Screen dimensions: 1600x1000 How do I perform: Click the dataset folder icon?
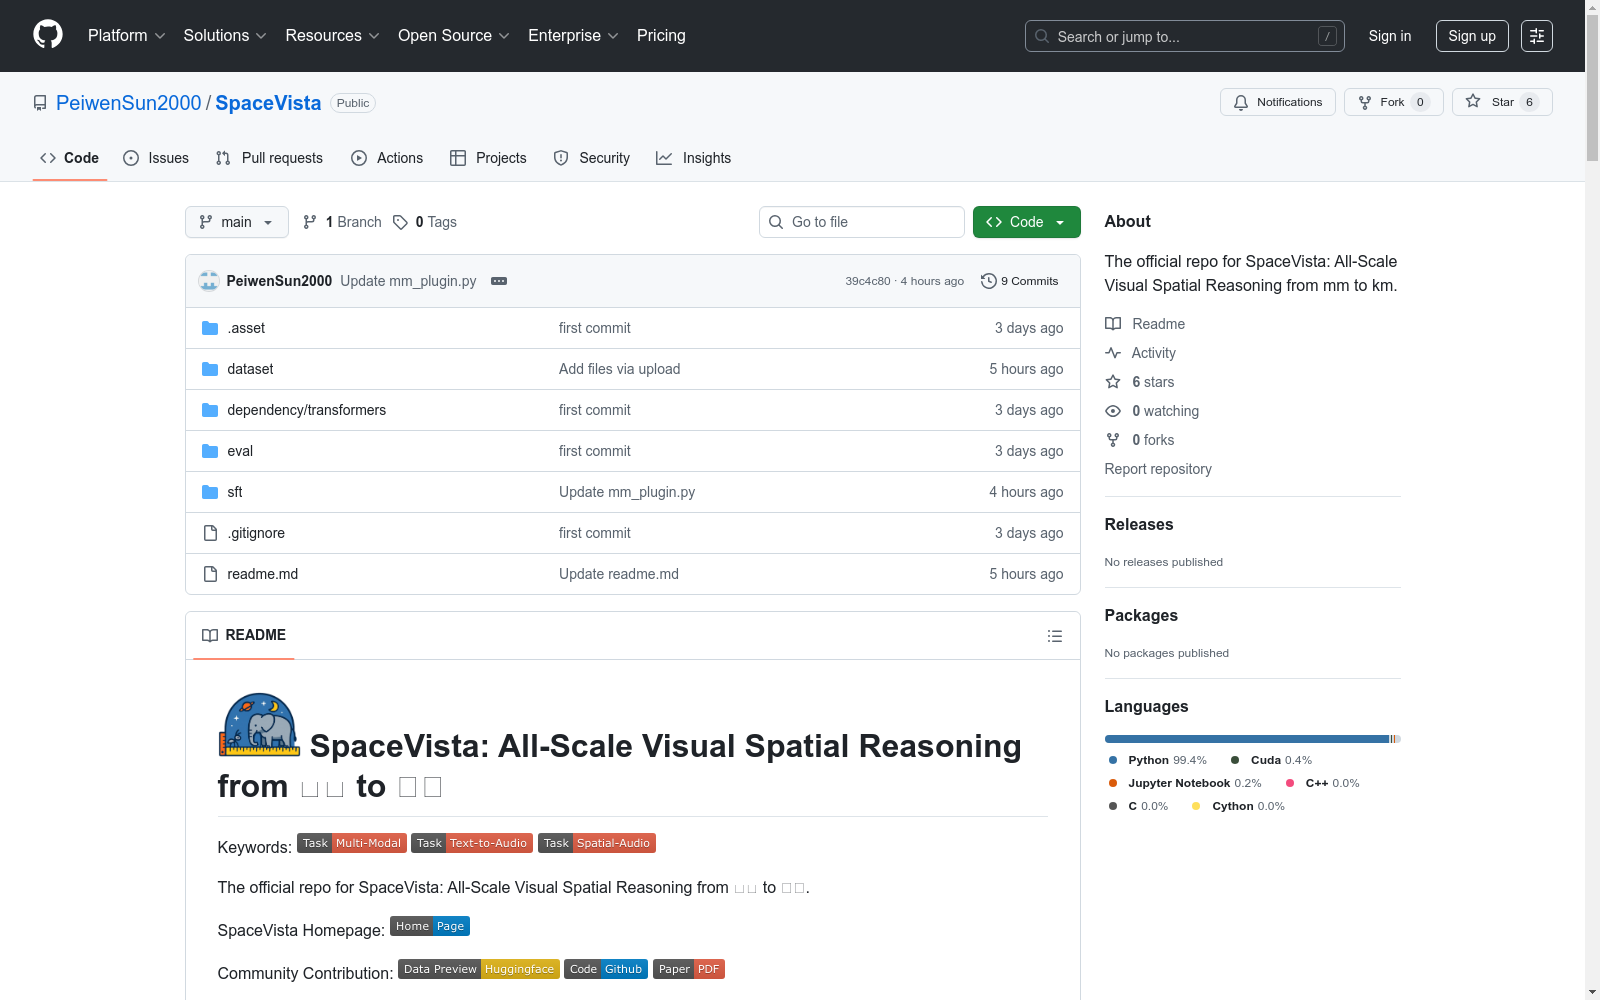pos(210,369)
